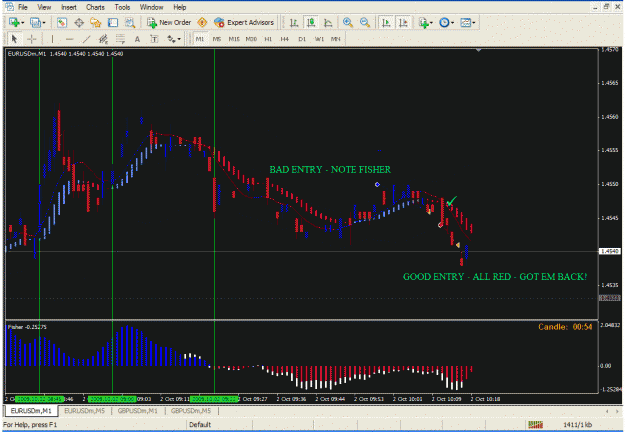The width and height of the screenshot is (625, 432).
Task: Select the Cursor arrow tool
Action: (14, 39)
